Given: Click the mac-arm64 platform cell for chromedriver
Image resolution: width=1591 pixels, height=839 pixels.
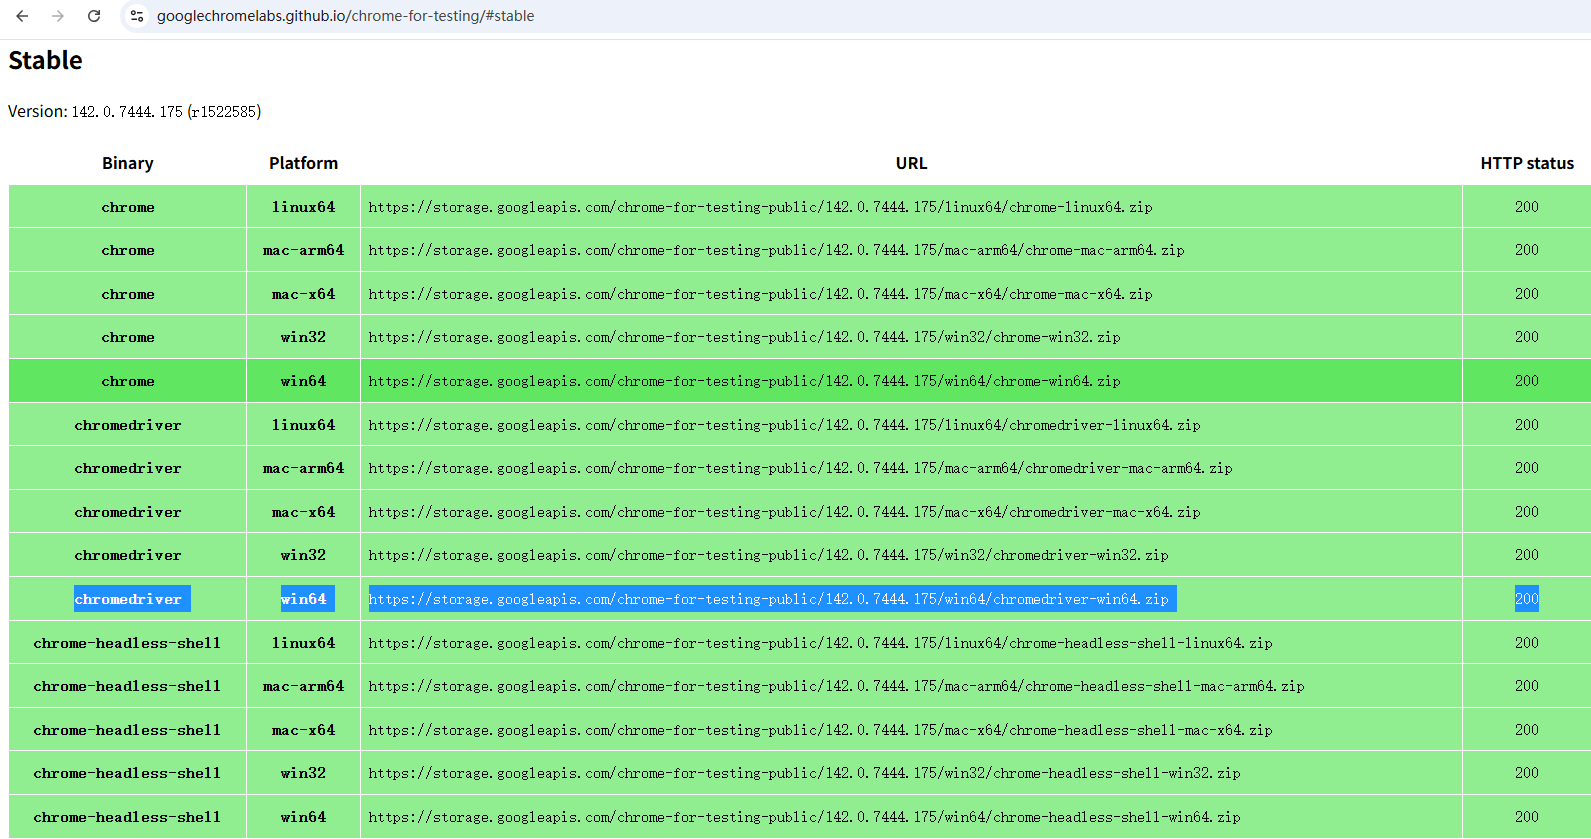Looking at the screenshot, I should (x=303, y=468).
